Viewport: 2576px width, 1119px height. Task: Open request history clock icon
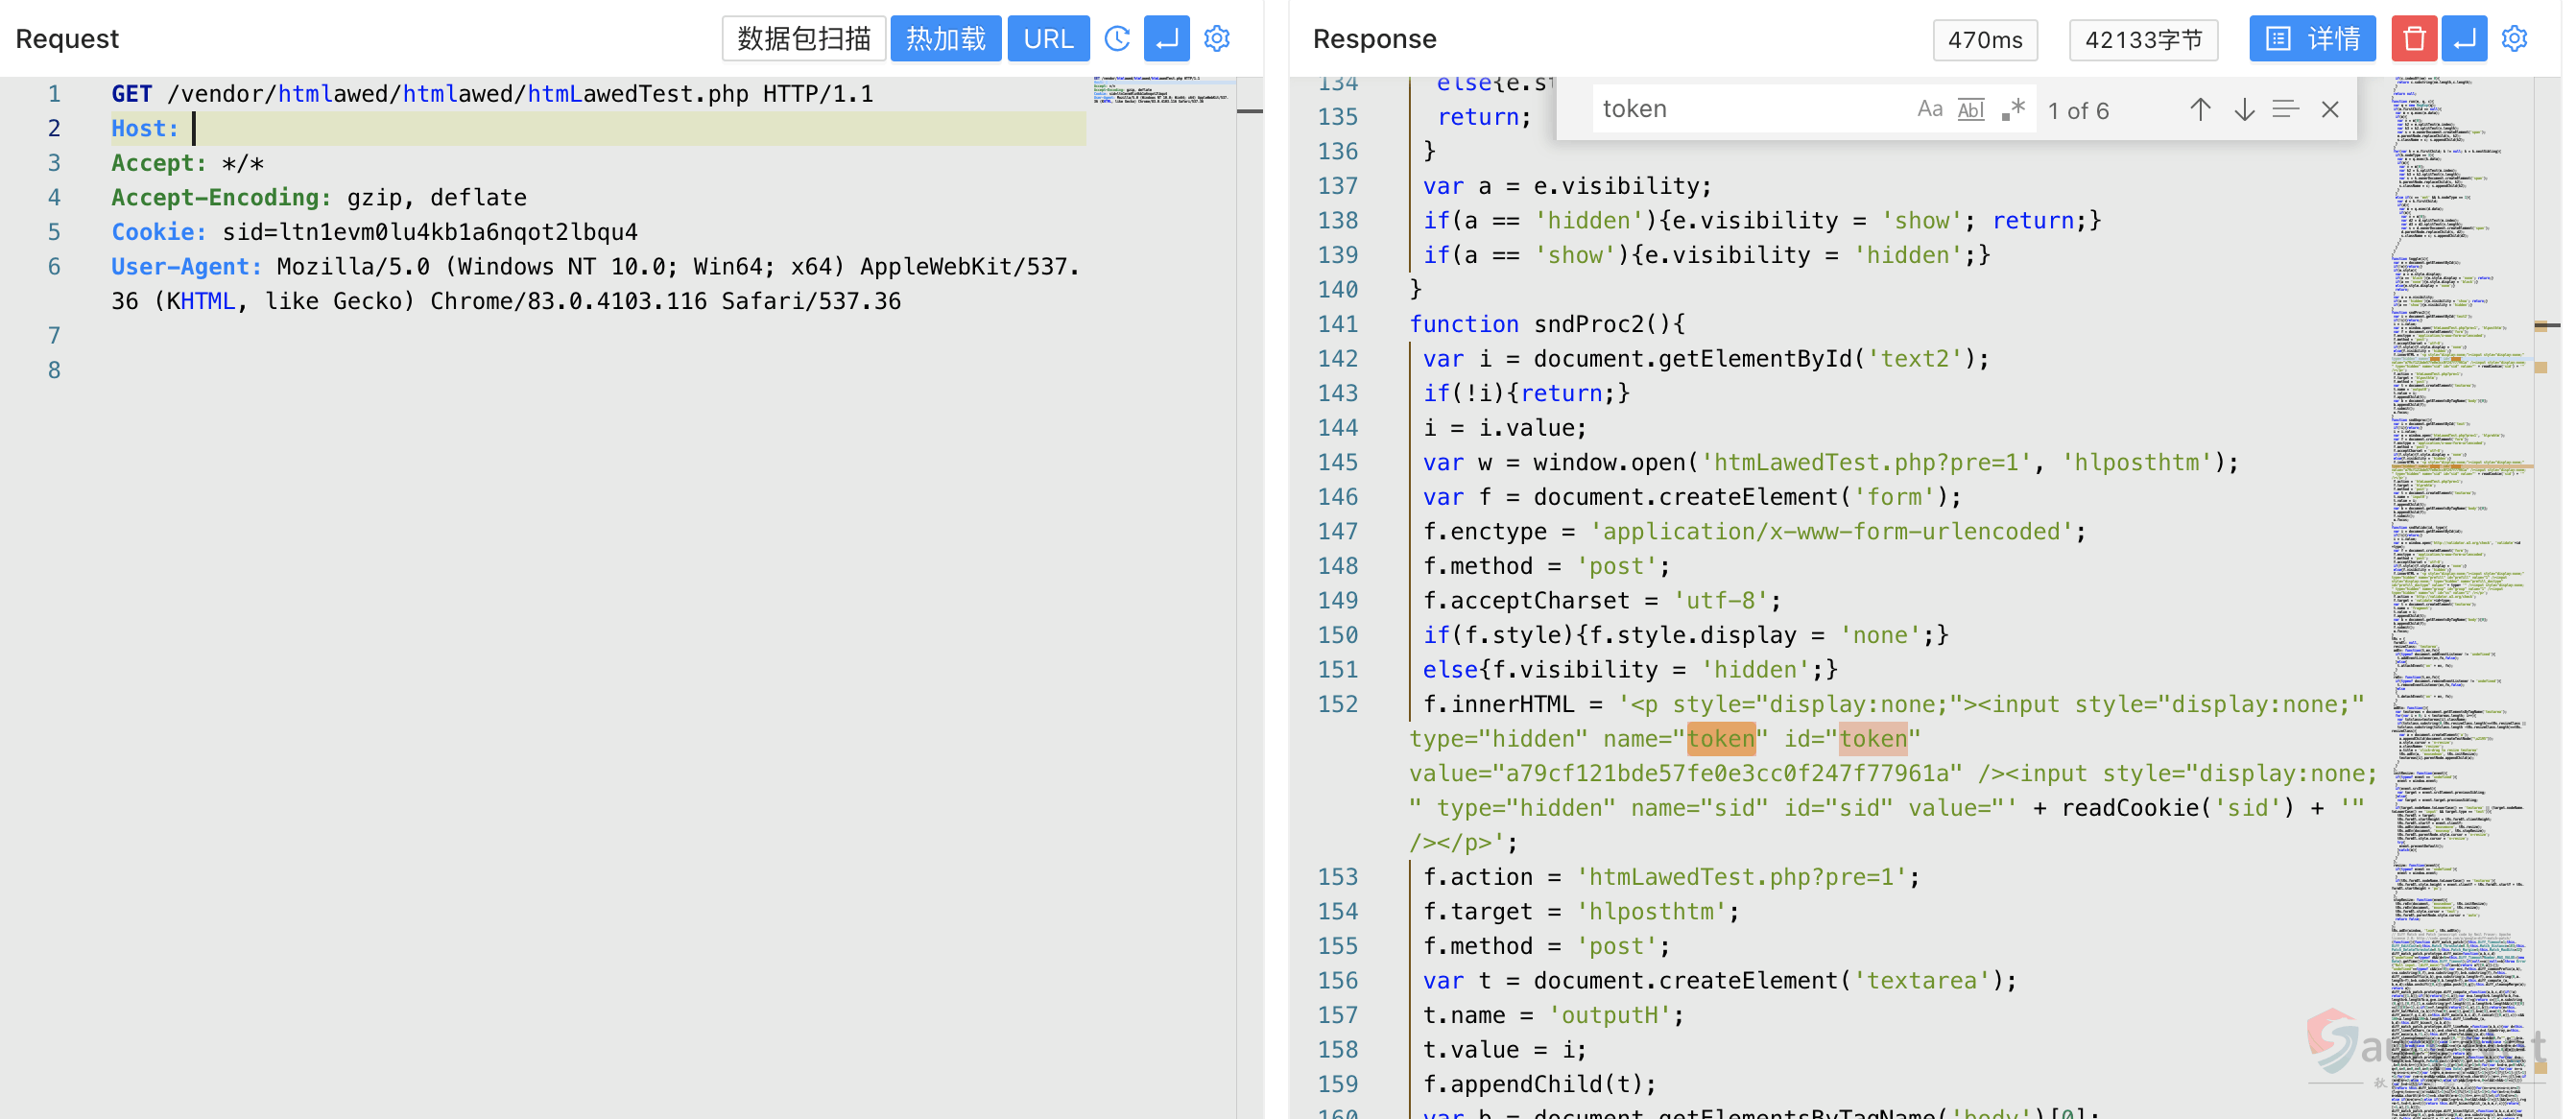point(1117,38)
